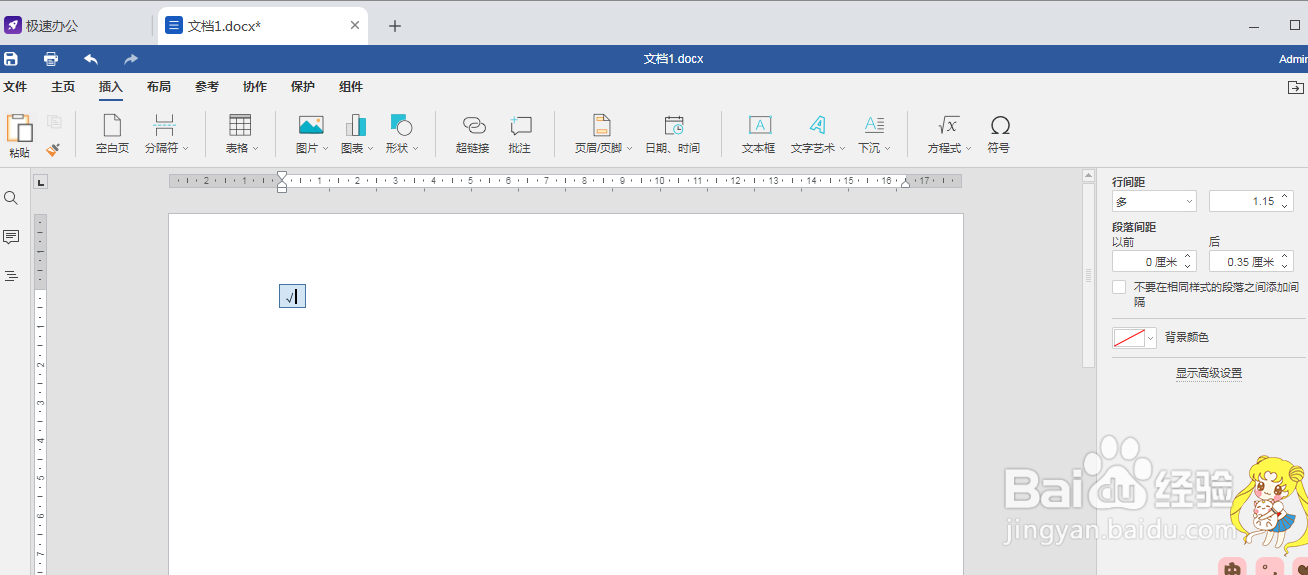Click the line spacing value field 1.15
Image resolution: width=1308 pixels, height=575 pixels.
[1243, 201]
